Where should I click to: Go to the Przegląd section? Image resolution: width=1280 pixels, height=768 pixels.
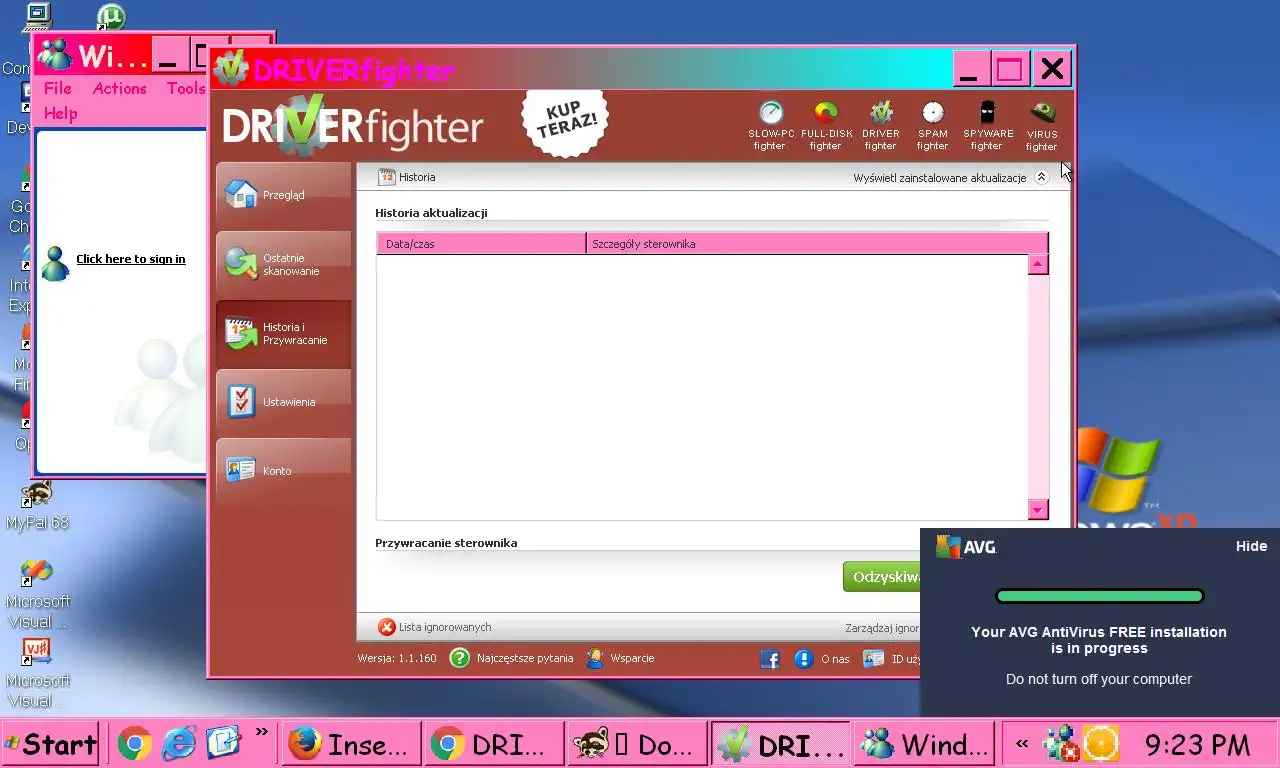click(284, 195)
